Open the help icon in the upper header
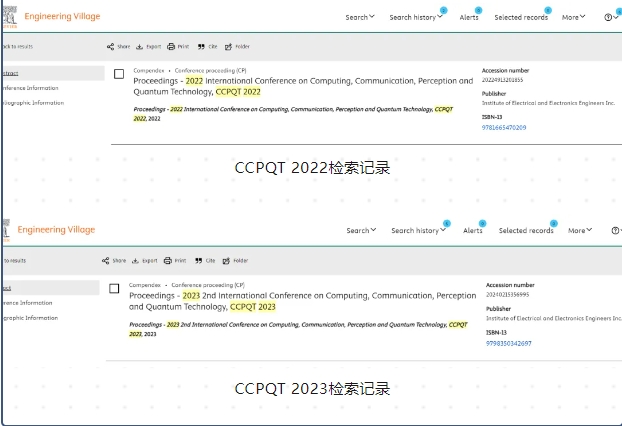Viewport: 622px width, 426px height. 608,17
